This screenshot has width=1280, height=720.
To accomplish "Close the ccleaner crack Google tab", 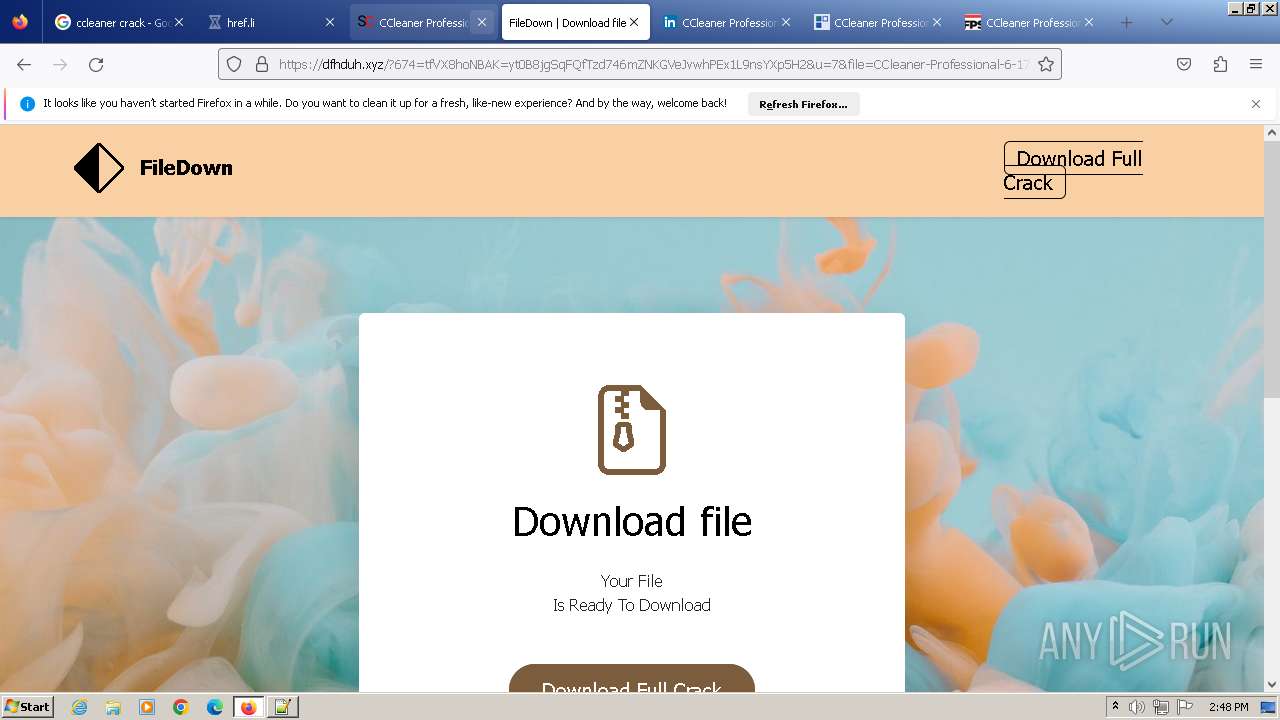I will point(178,22).
